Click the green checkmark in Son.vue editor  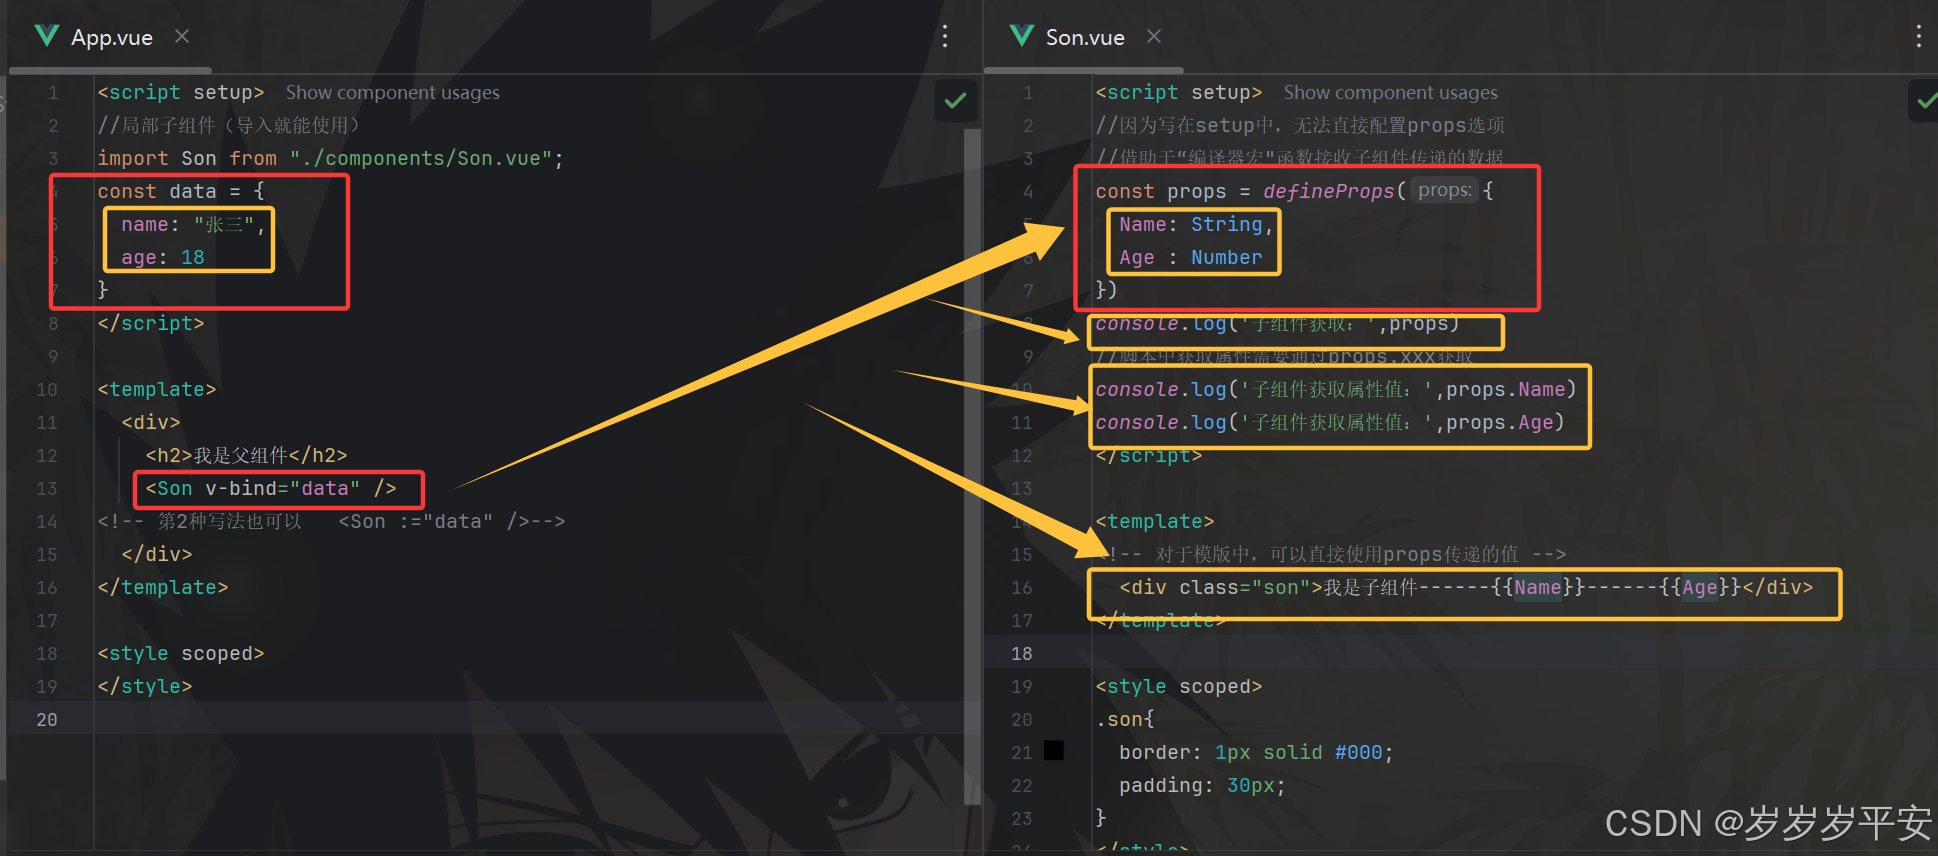pyautogui.click(x=1924, y=100)
